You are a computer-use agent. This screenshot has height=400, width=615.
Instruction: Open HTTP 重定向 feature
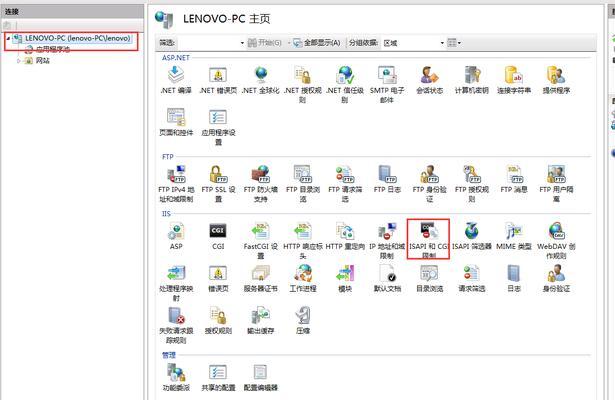click(345, 236)
